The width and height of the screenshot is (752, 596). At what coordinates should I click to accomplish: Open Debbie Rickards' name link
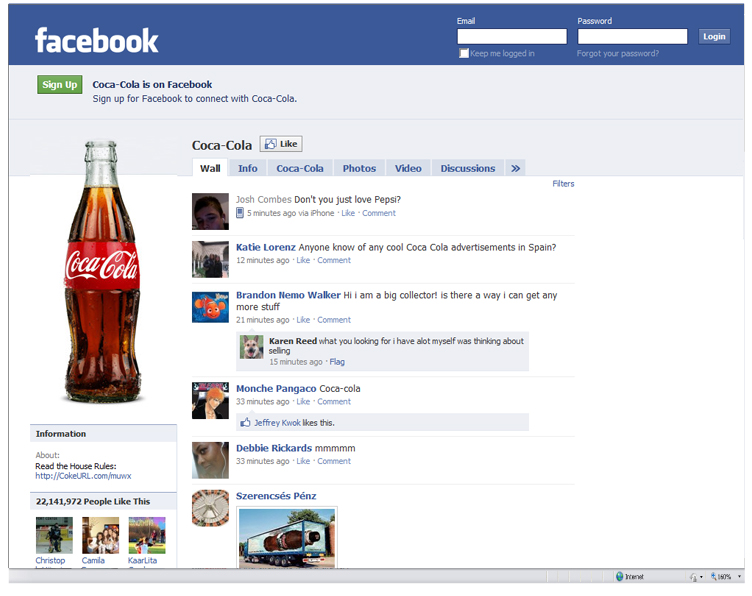point(274,448)
